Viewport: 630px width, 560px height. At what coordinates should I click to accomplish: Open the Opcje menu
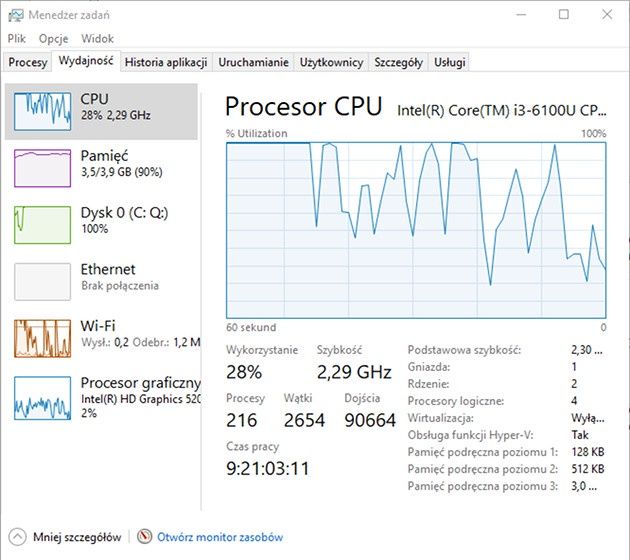pyautogui.click(x=53, y=39)
